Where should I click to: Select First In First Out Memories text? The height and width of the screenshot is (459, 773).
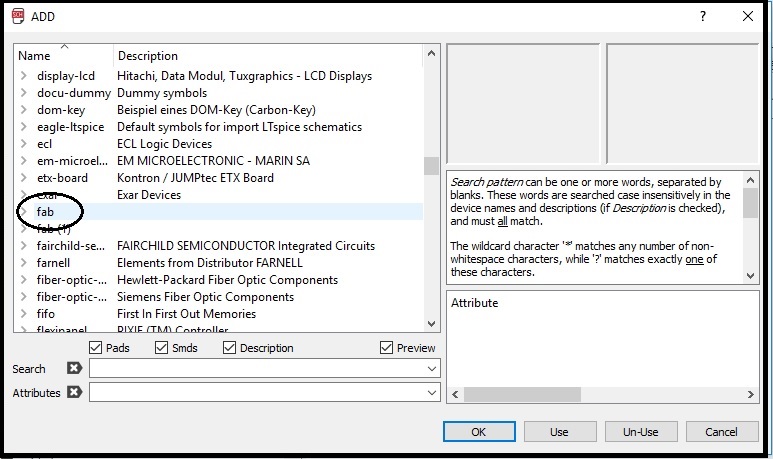pos(186,314)
